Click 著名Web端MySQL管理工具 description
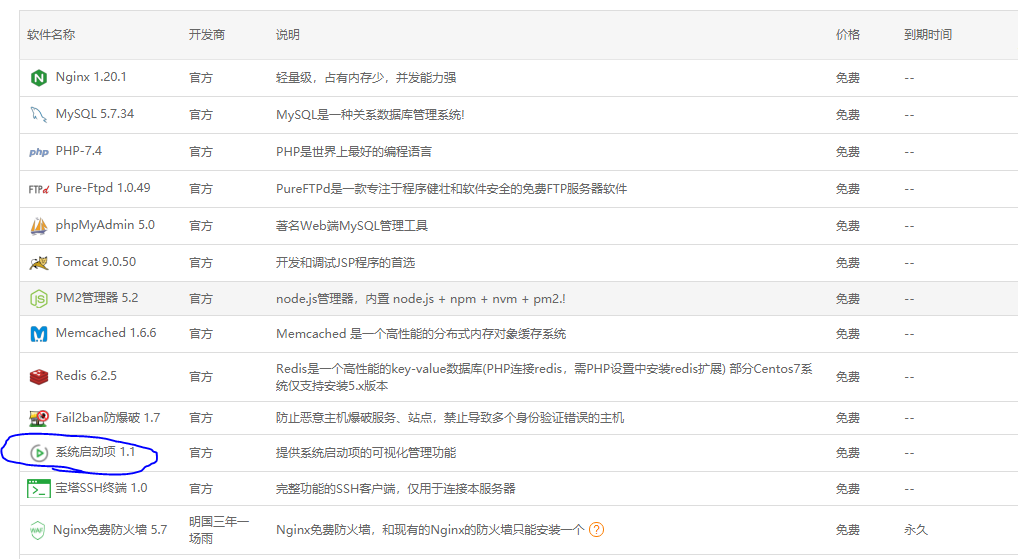Image resolution: width=1018 pixels, height=559 pixels. [x=352, y=225]
